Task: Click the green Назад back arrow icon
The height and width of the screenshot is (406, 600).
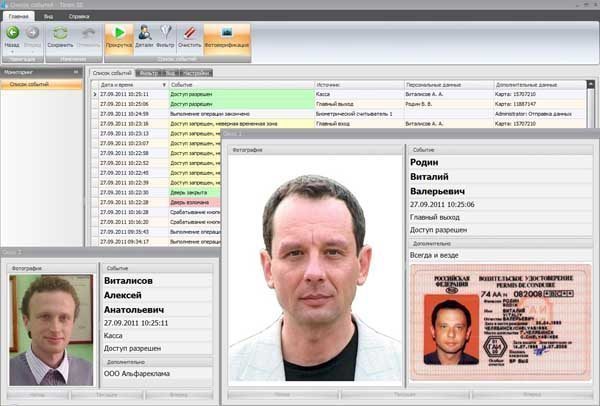Action: pos(12,32)
